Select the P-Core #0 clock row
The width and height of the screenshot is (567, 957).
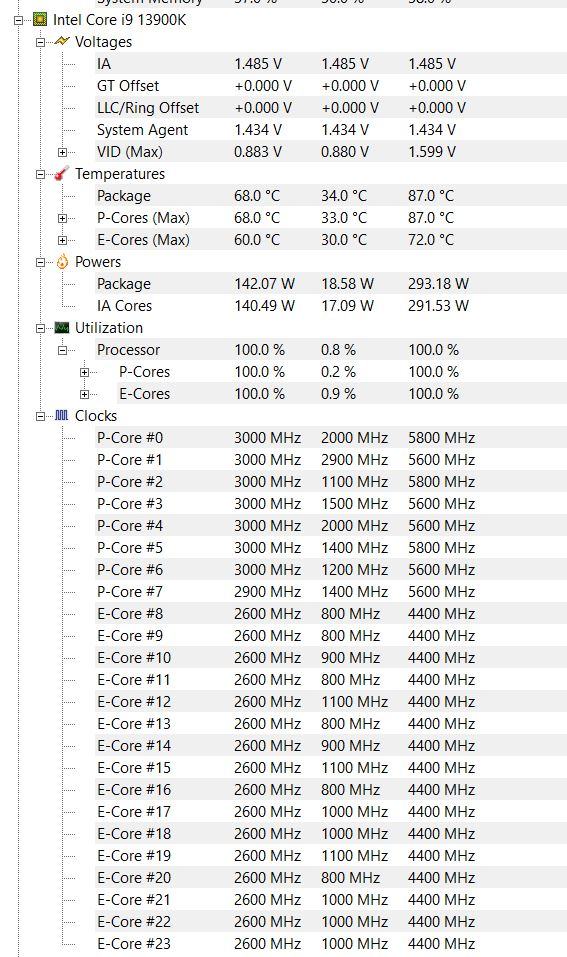click(331, 438)
